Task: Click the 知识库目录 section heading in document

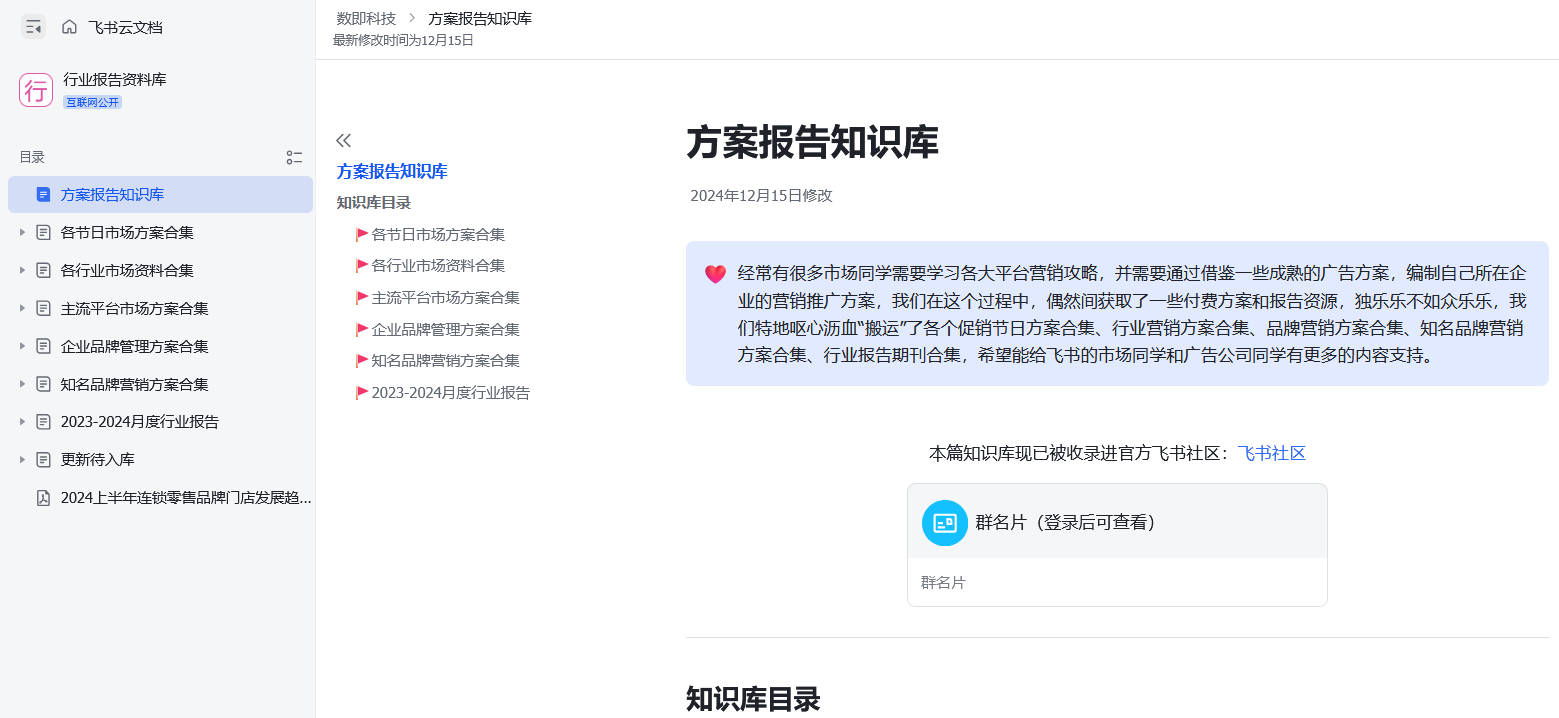Action: 753,699
